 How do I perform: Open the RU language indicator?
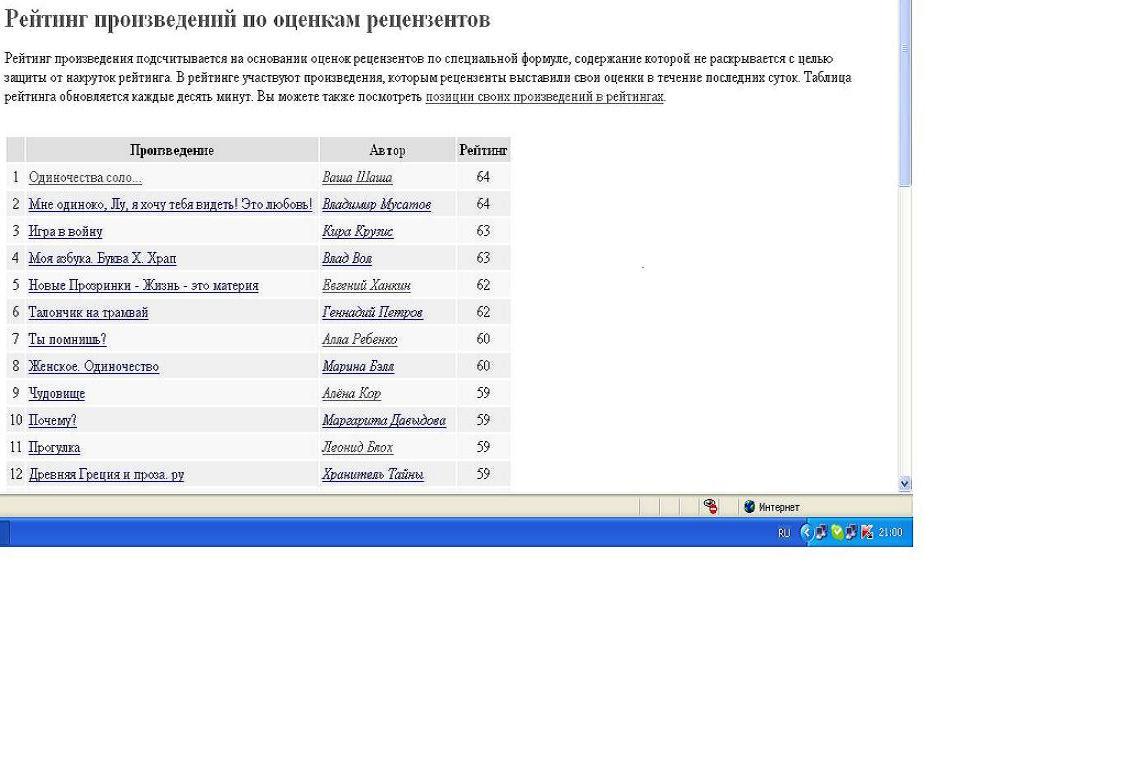tap(784, 533)
